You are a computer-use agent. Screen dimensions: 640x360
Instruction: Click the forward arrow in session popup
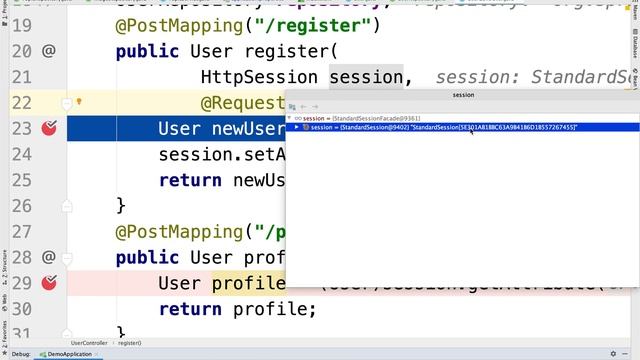click(x=315, y=107)
